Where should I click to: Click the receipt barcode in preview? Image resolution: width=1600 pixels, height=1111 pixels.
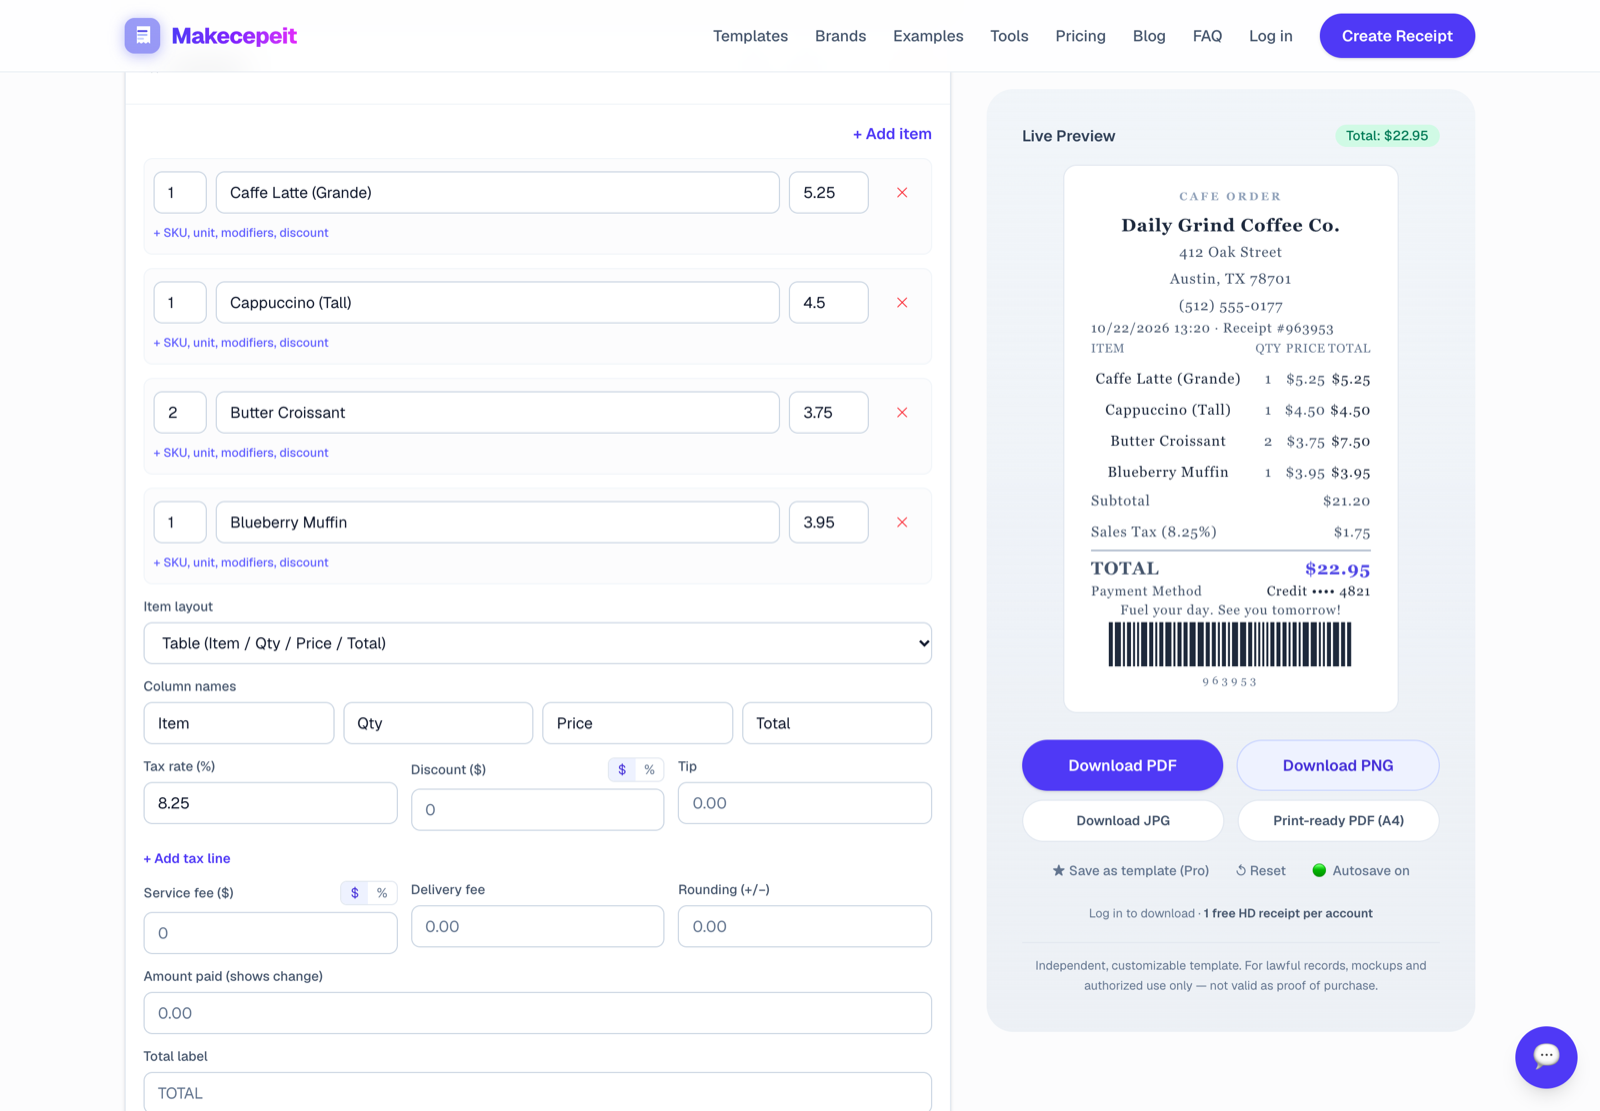tap(1230, 644)
